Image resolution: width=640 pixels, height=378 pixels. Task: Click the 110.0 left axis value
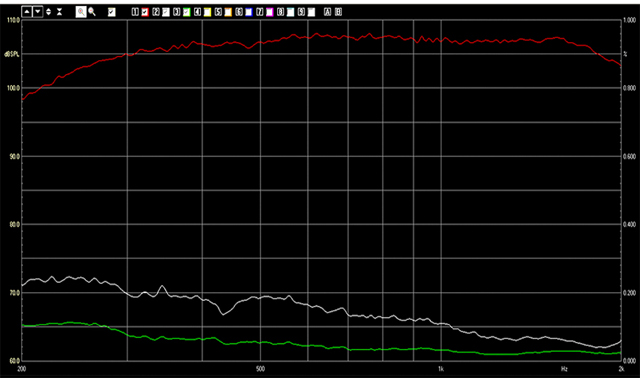click(x=14, y=20)
